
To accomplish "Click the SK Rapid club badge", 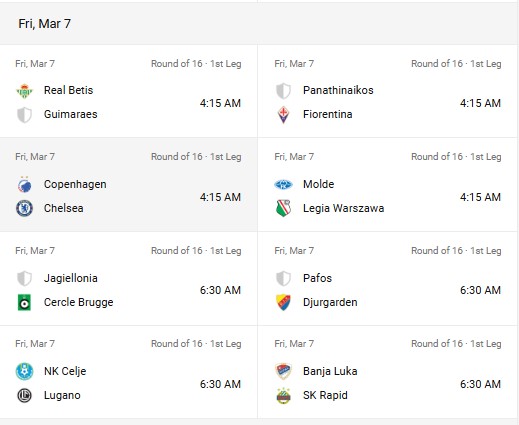I will click(x=283, y=395).
